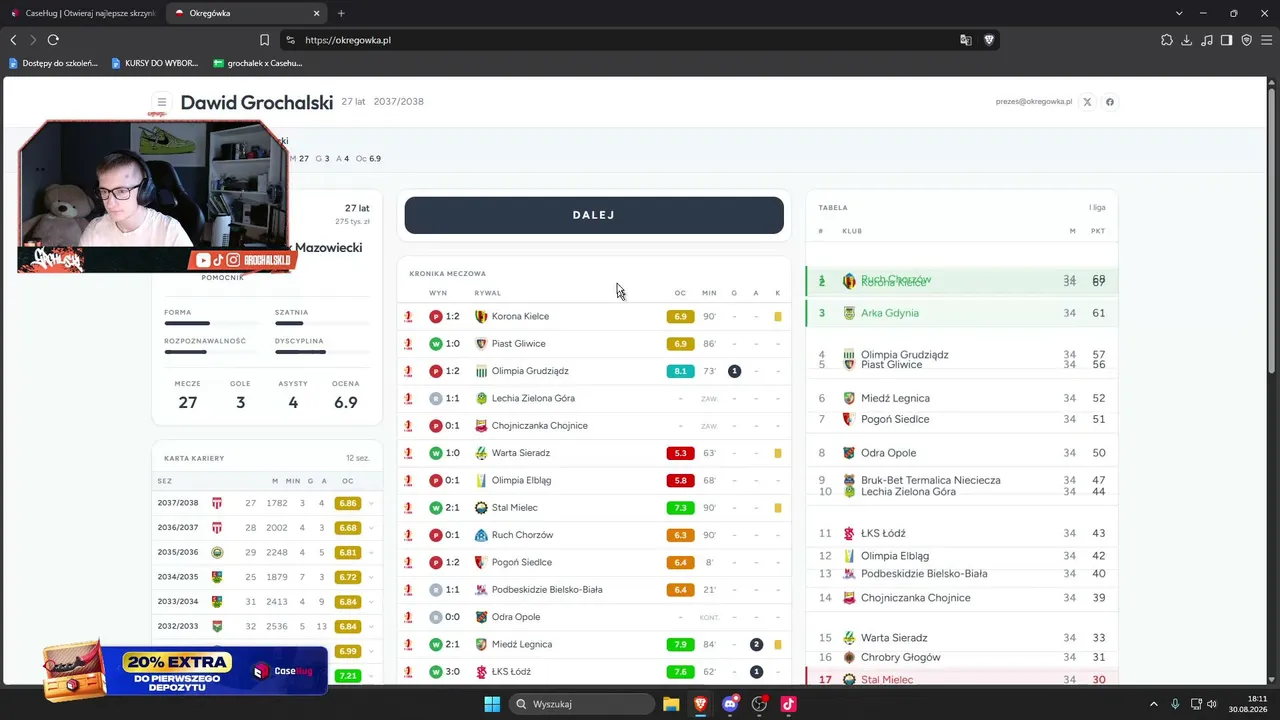Image resolution: width=1280 pixels, height=720 pixels.
Task: Click the club crest for season 2035/2036
Action: tap(217, 552)
